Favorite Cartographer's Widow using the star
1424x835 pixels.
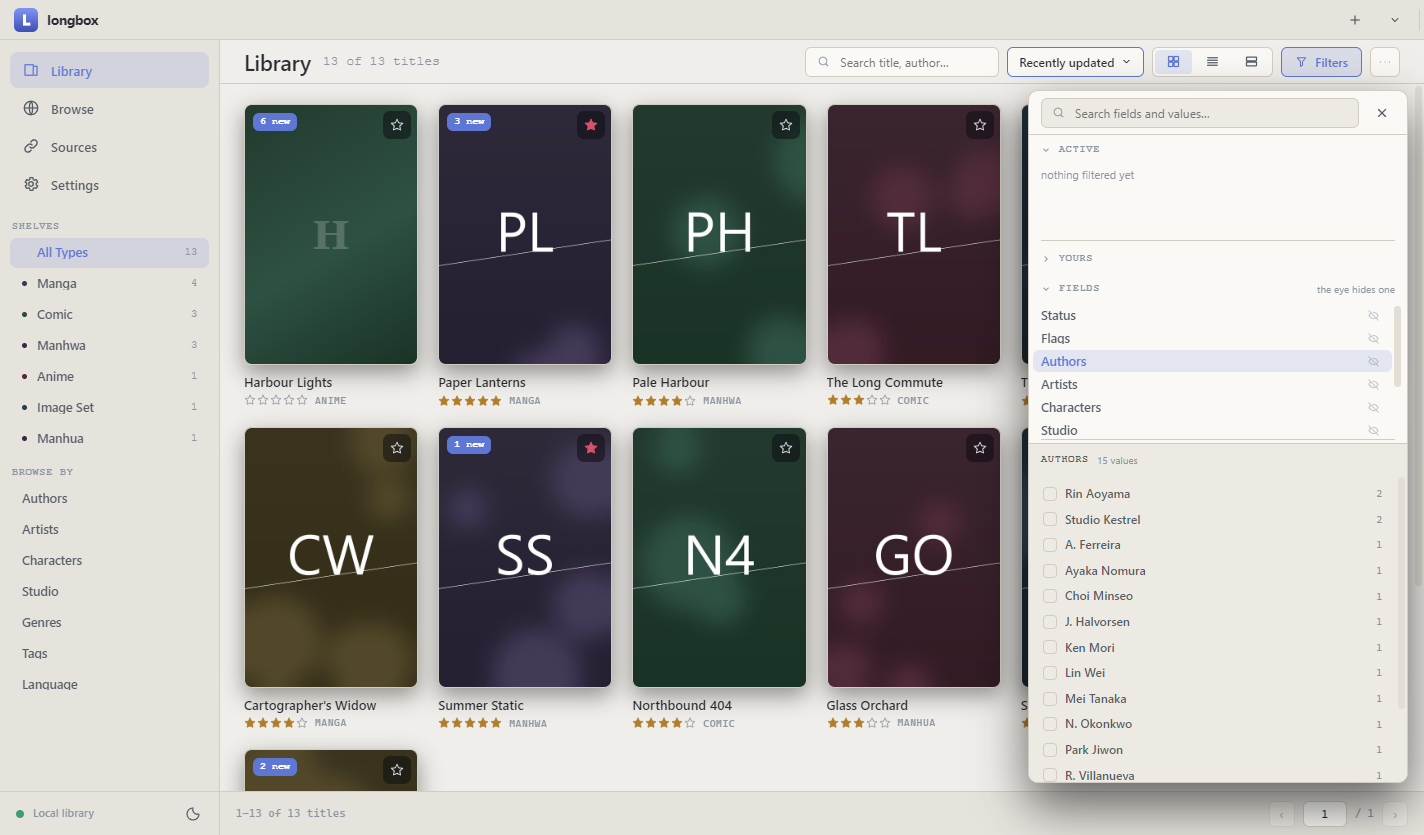[397, 448]
